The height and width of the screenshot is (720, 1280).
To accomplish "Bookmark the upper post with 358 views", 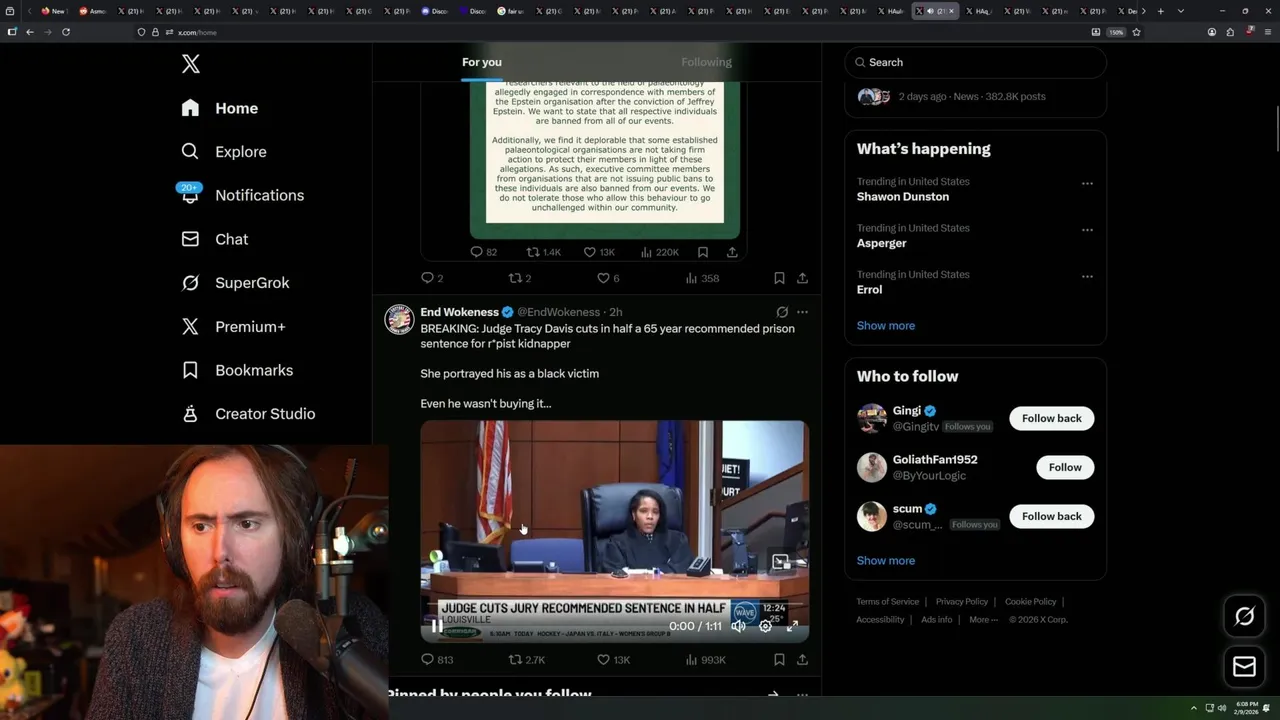I will (779, 278).
